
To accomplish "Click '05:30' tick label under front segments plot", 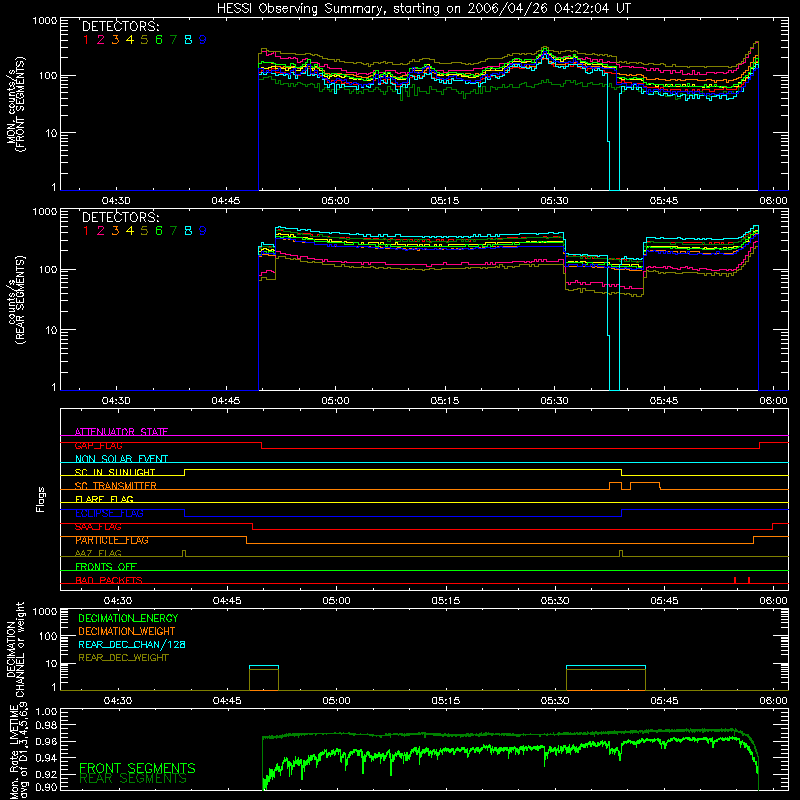I will click(x=554, y=201).
